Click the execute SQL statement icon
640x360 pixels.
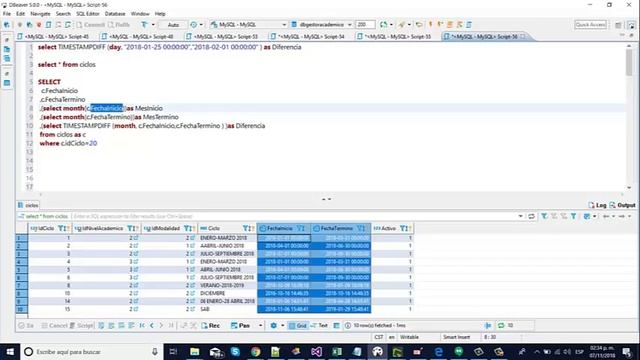tap(430, 25)
